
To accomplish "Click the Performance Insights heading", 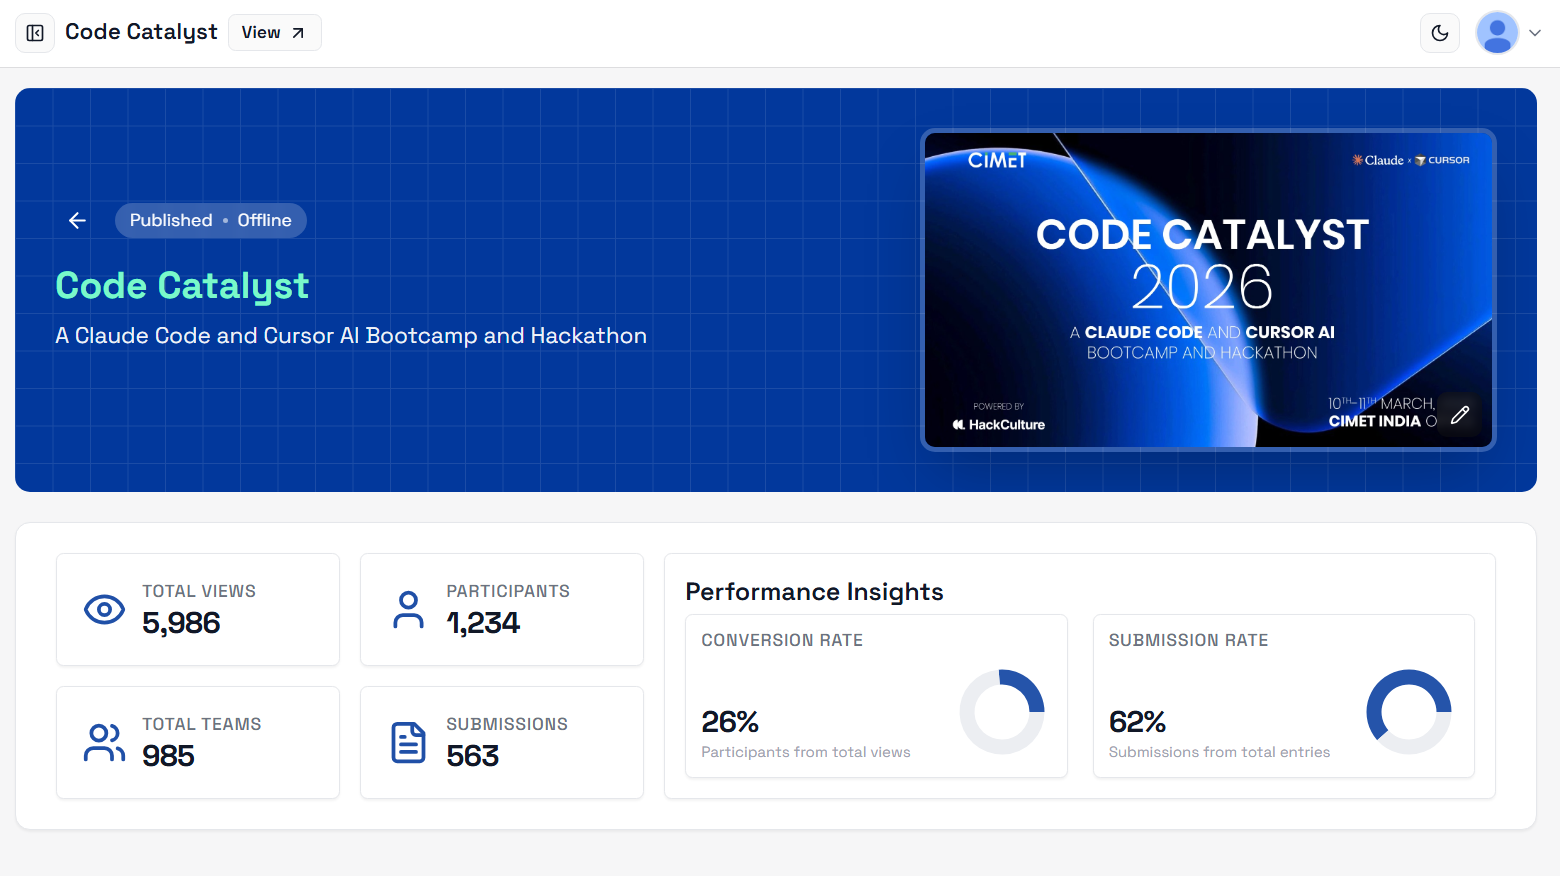I will pos(814,592).
